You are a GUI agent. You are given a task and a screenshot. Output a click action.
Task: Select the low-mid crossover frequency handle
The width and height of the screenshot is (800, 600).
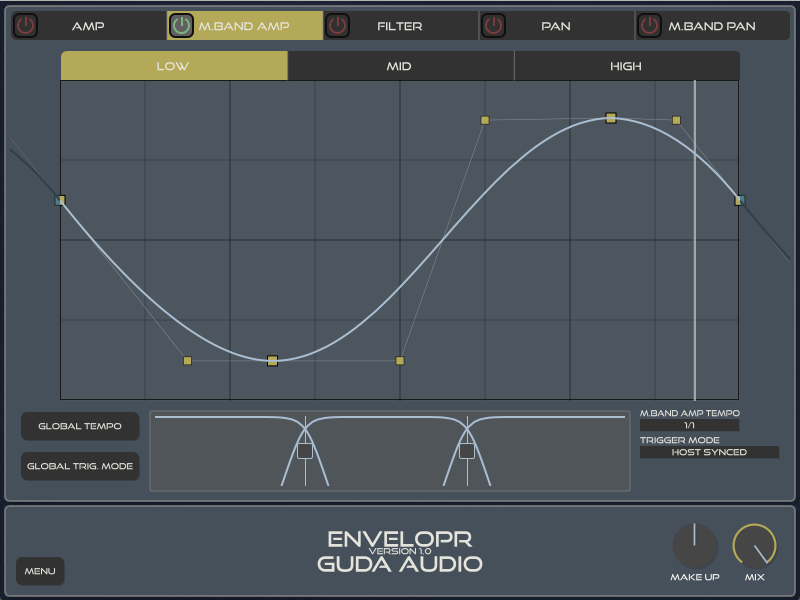coord(305,451)
